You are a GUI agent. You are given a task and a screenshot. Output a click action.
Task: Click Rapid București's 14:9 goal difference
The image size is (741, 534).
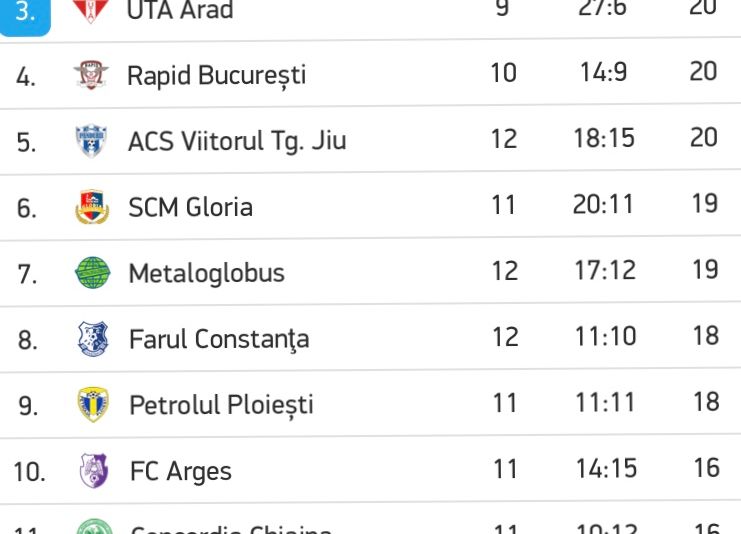point(604,73)
